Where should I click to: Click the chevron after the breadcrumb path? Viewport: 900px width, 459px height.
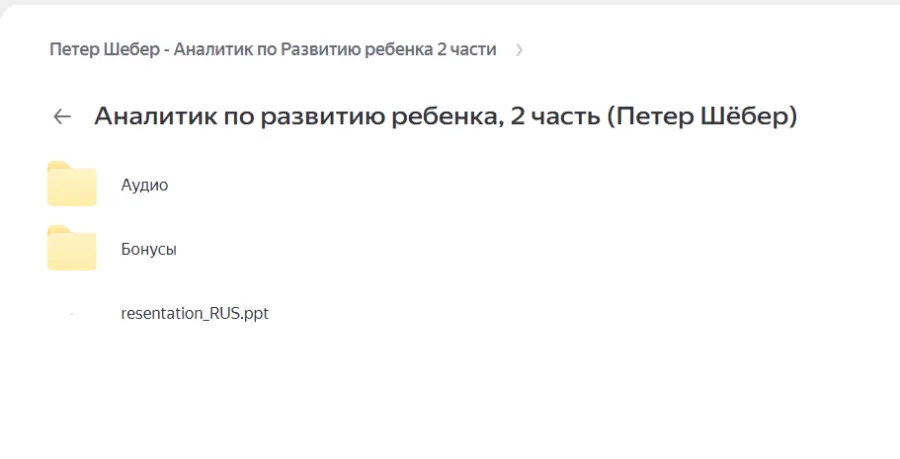click(518, 50)
